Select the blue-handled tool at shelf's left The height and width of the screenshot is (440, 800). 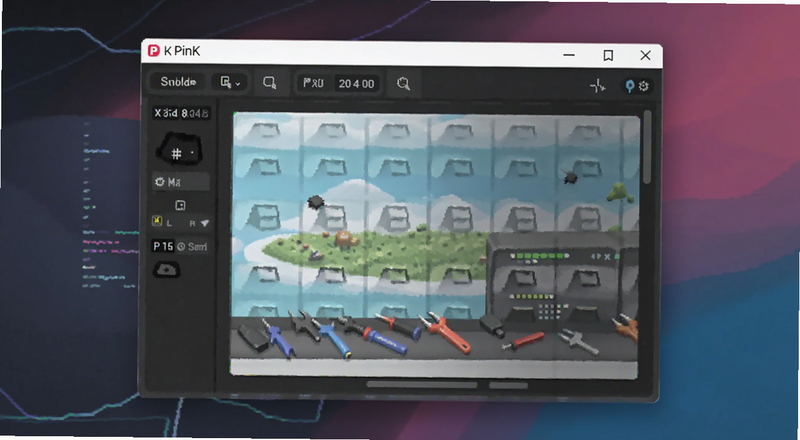[279, 337]
